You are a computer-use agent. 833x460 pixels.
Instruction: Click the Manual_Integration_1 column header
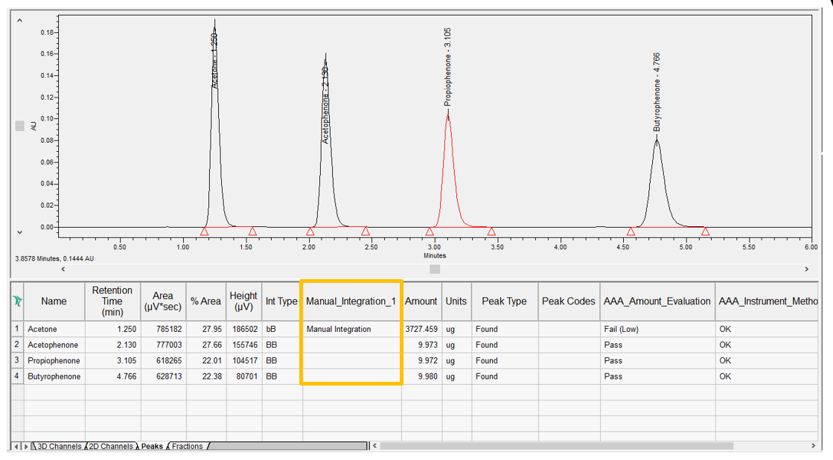pos(351,301)
